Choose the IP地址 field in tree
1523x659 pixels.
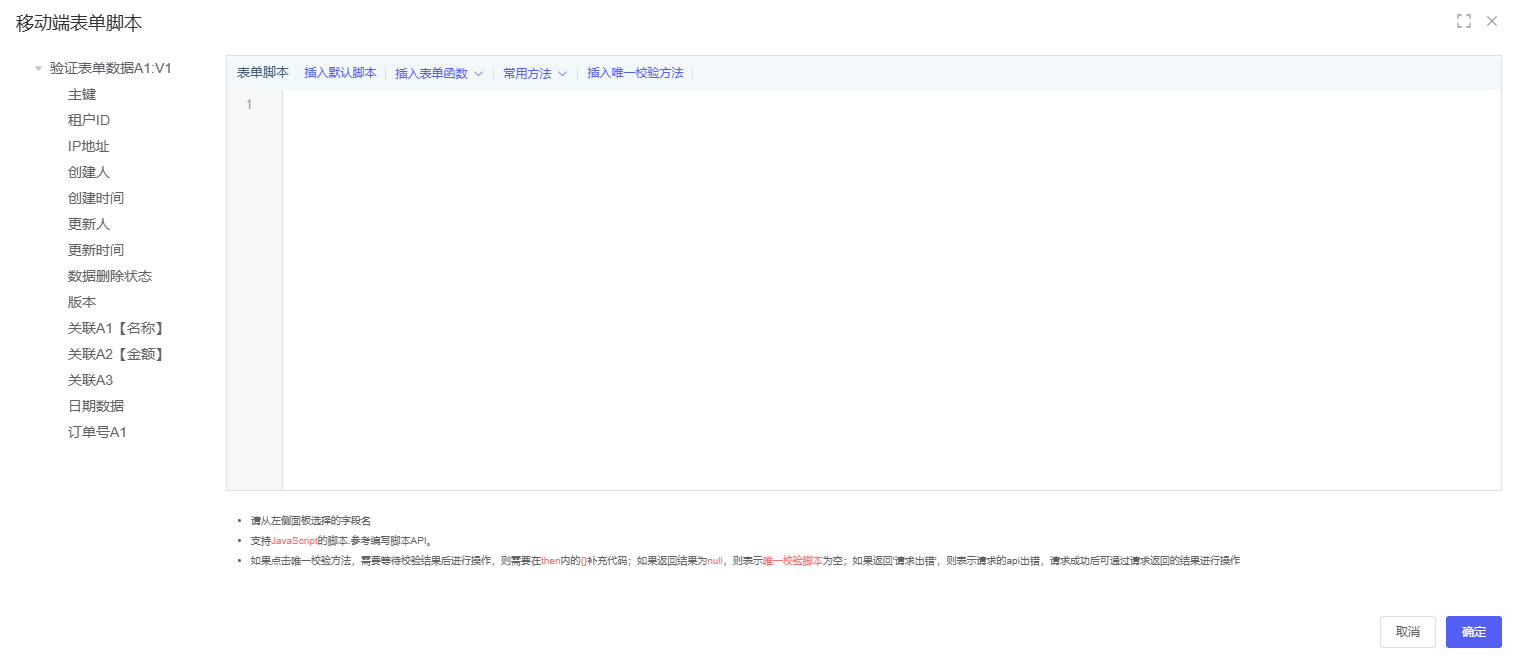pyautogui.click(x=89, y=146)
